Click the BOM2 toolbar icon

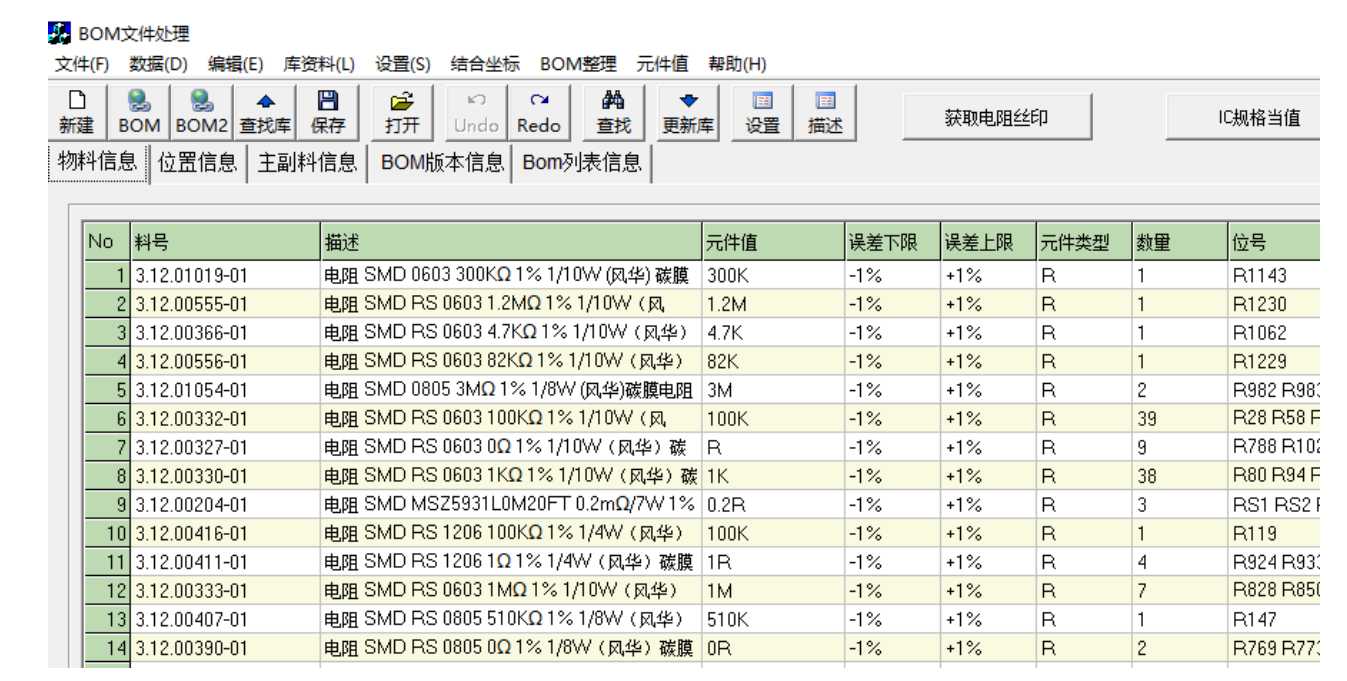pyautogui.click(x=201, y=112)
